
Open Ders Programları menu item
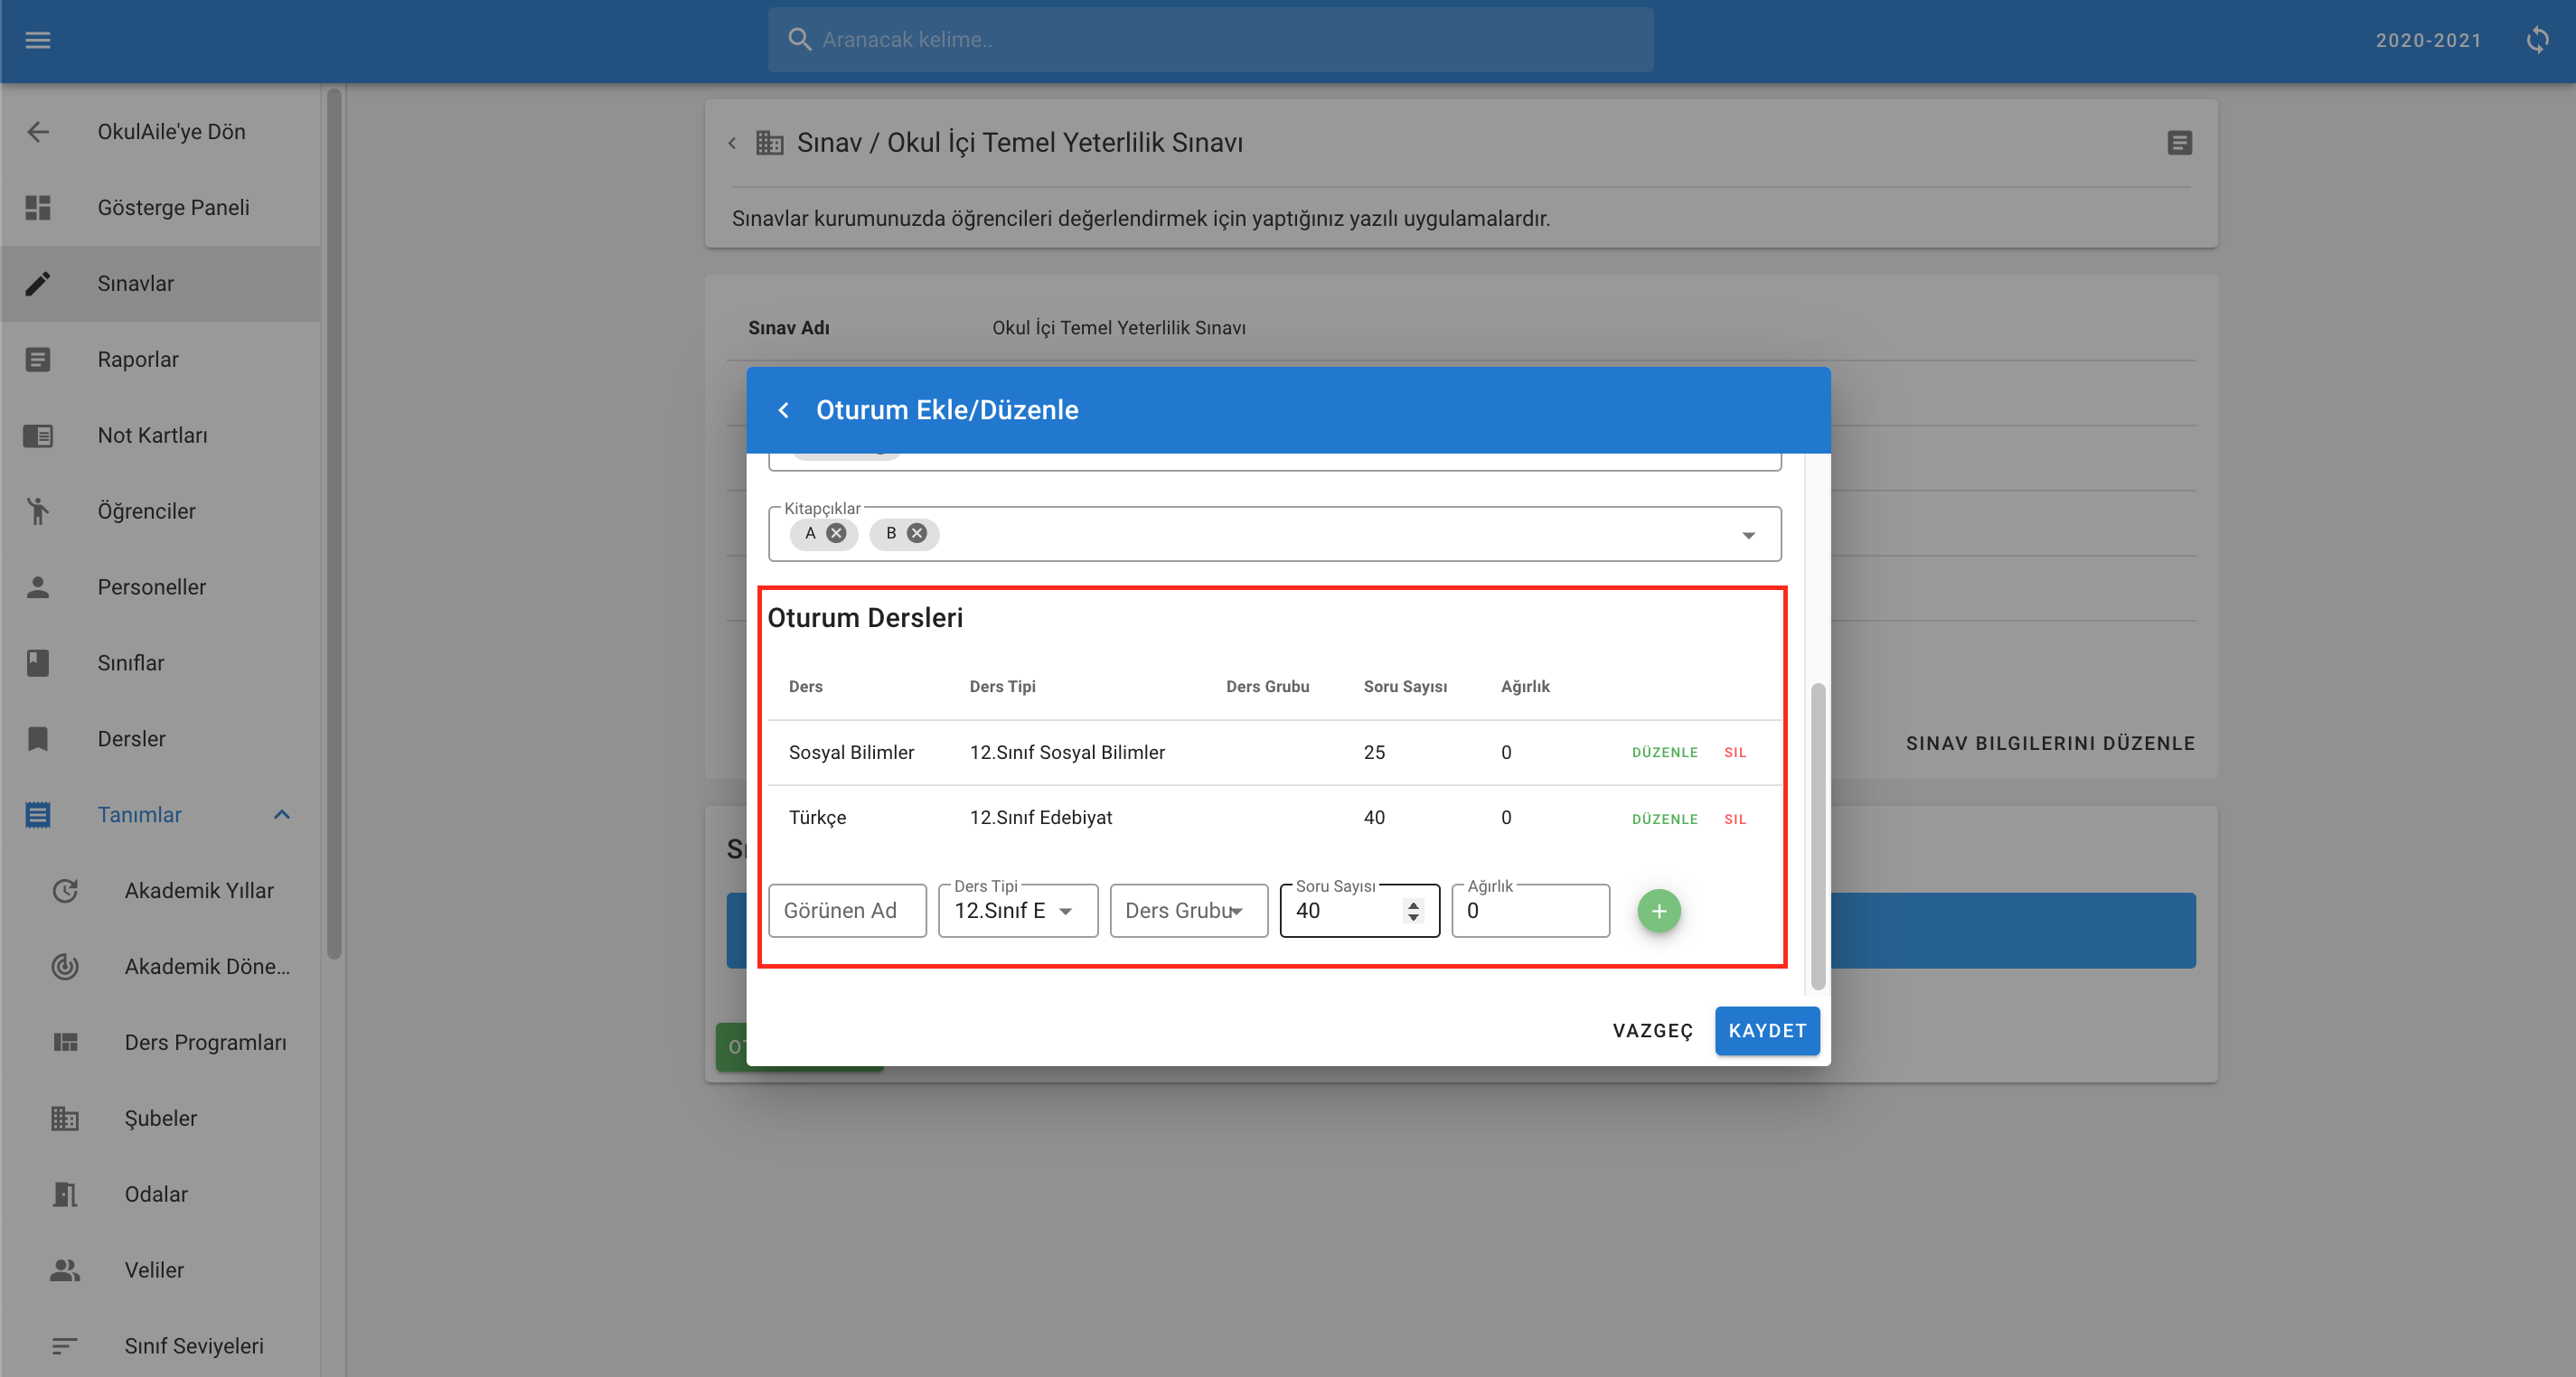(x=160, y=1043)
